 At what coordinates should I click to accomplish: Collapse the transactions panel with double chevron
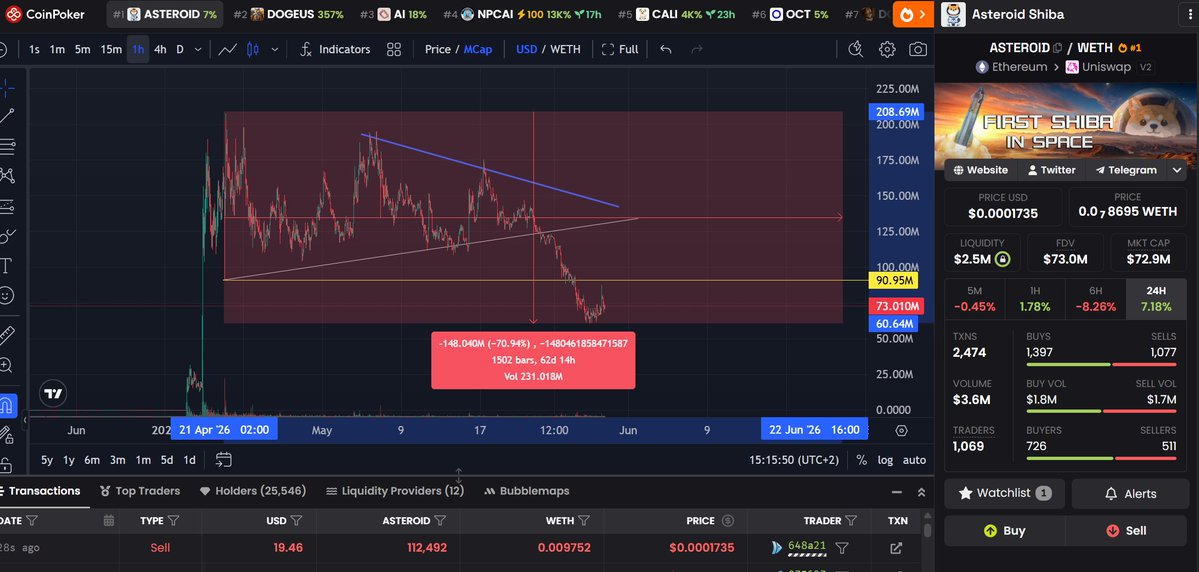click(921, 492)
